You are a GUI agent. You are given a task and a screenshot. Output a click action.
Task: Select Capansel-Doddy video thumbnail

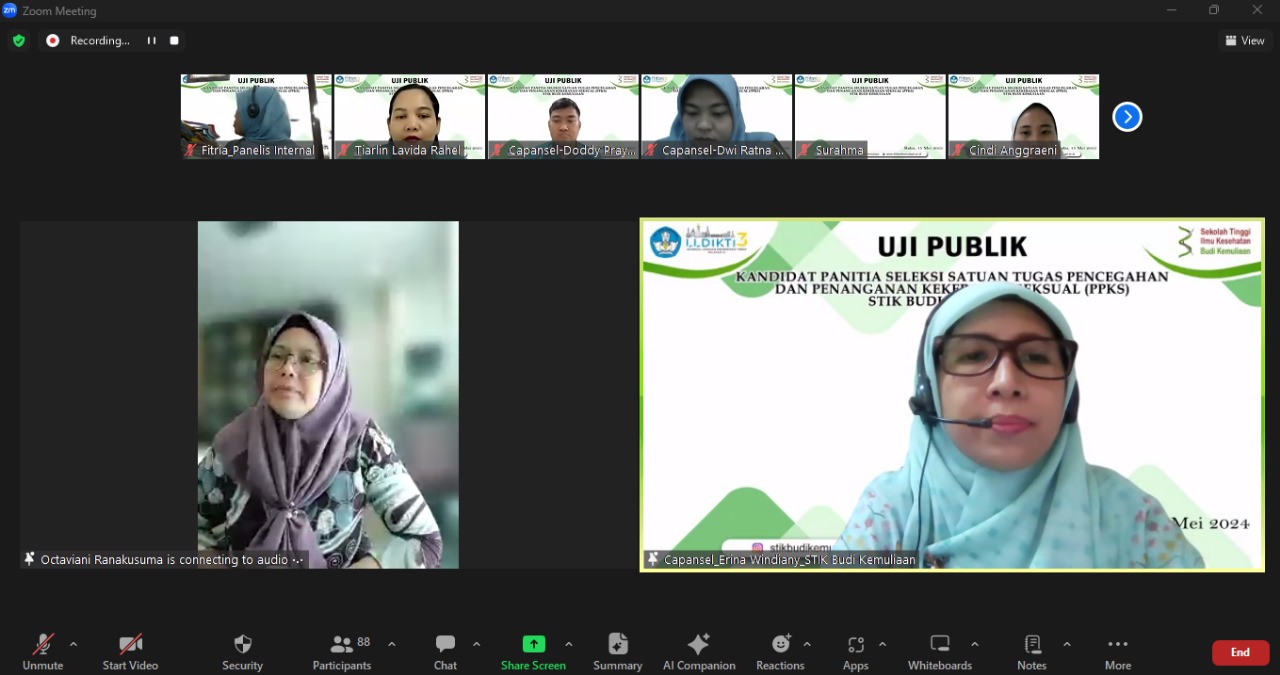click(563, 116)
